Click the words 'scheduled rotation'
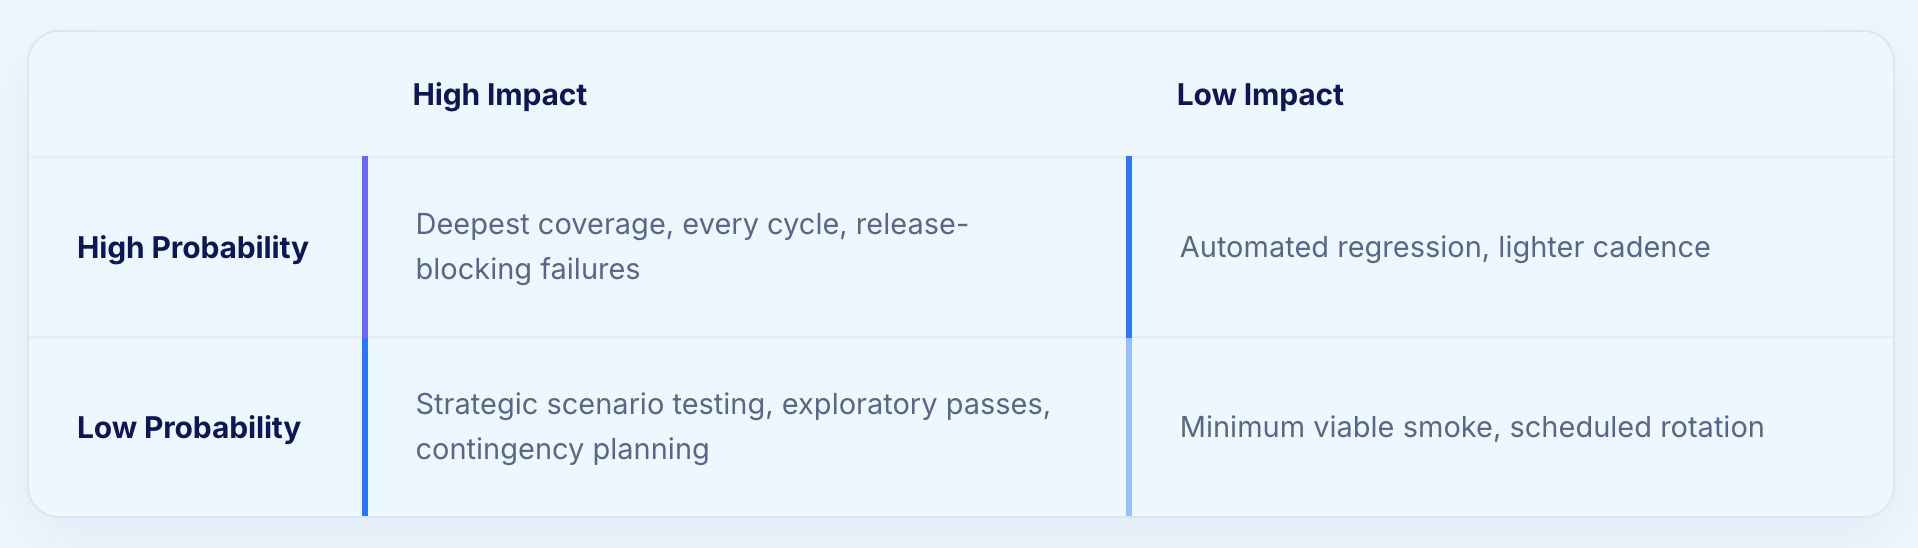 1637,427
